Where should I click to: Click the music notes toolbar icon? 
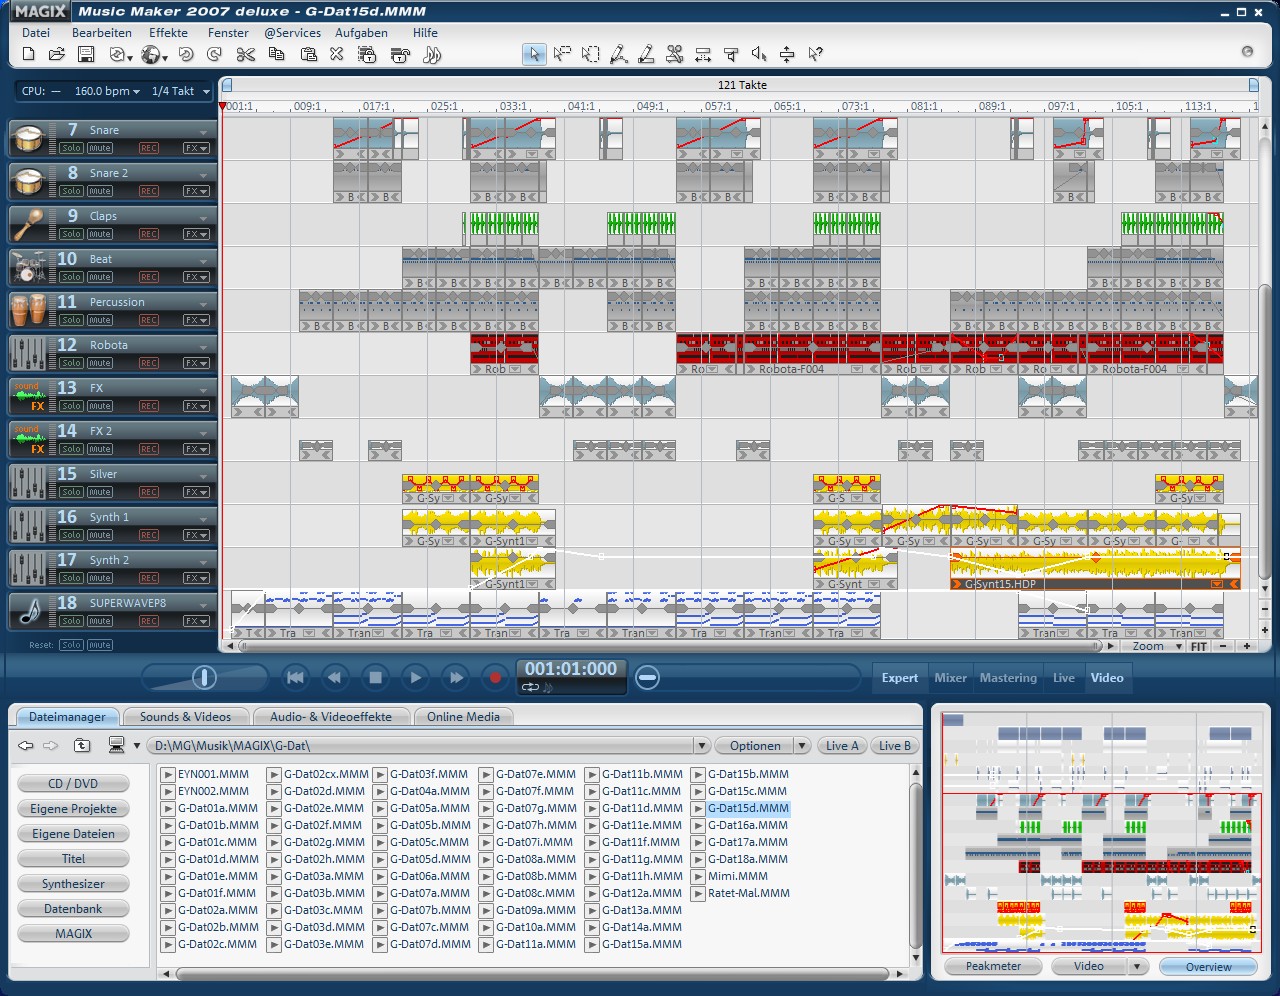pyautogui.click(x=432, y=54)
